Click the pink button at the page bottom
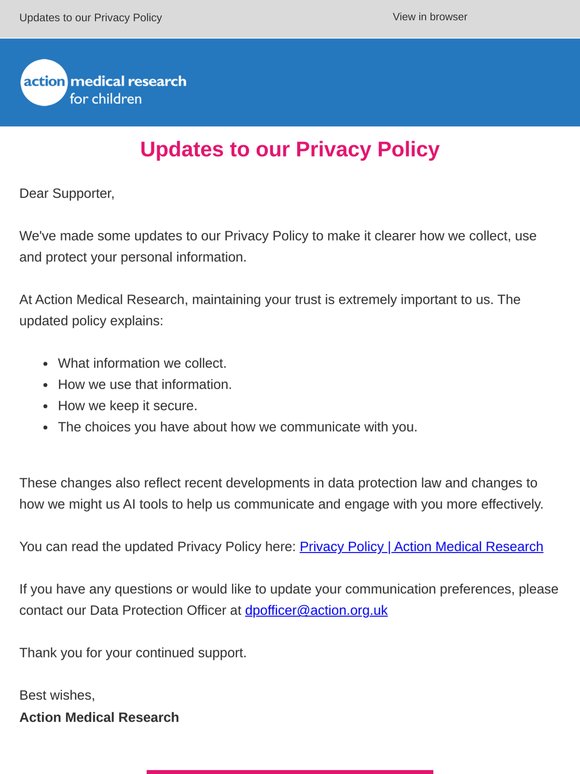The width and height of the screenshot is (580, 774). pos(290,772)
